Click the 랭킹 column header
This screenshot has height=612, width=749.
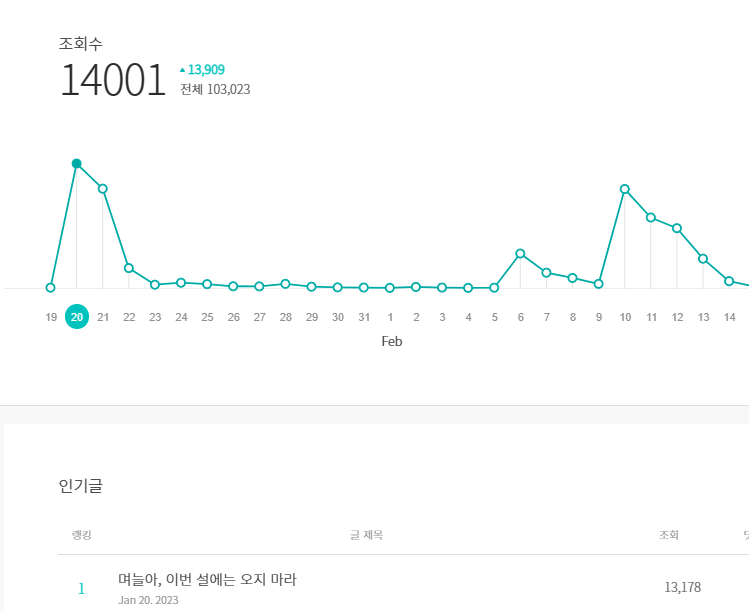coord(81,535)
